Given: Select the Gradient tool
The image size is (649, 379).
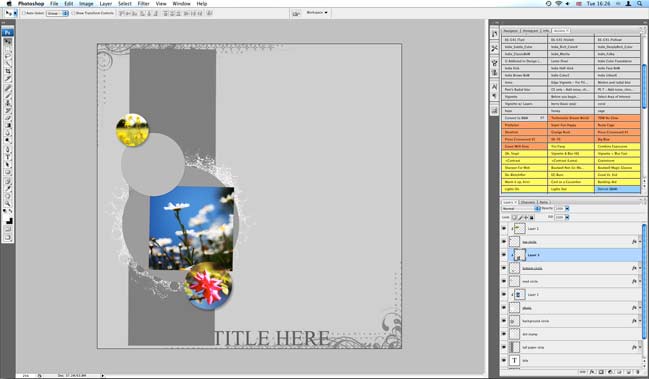Looking at the screenshot, I should coord(8,125).
